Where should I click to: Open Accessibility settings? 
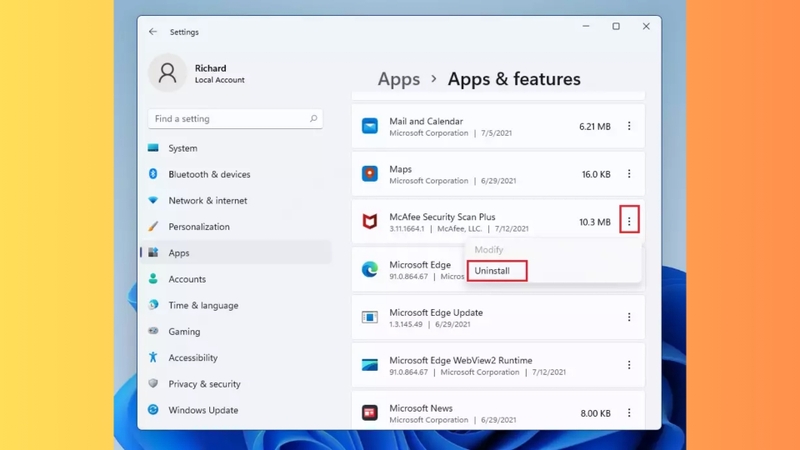click(236, 358)
